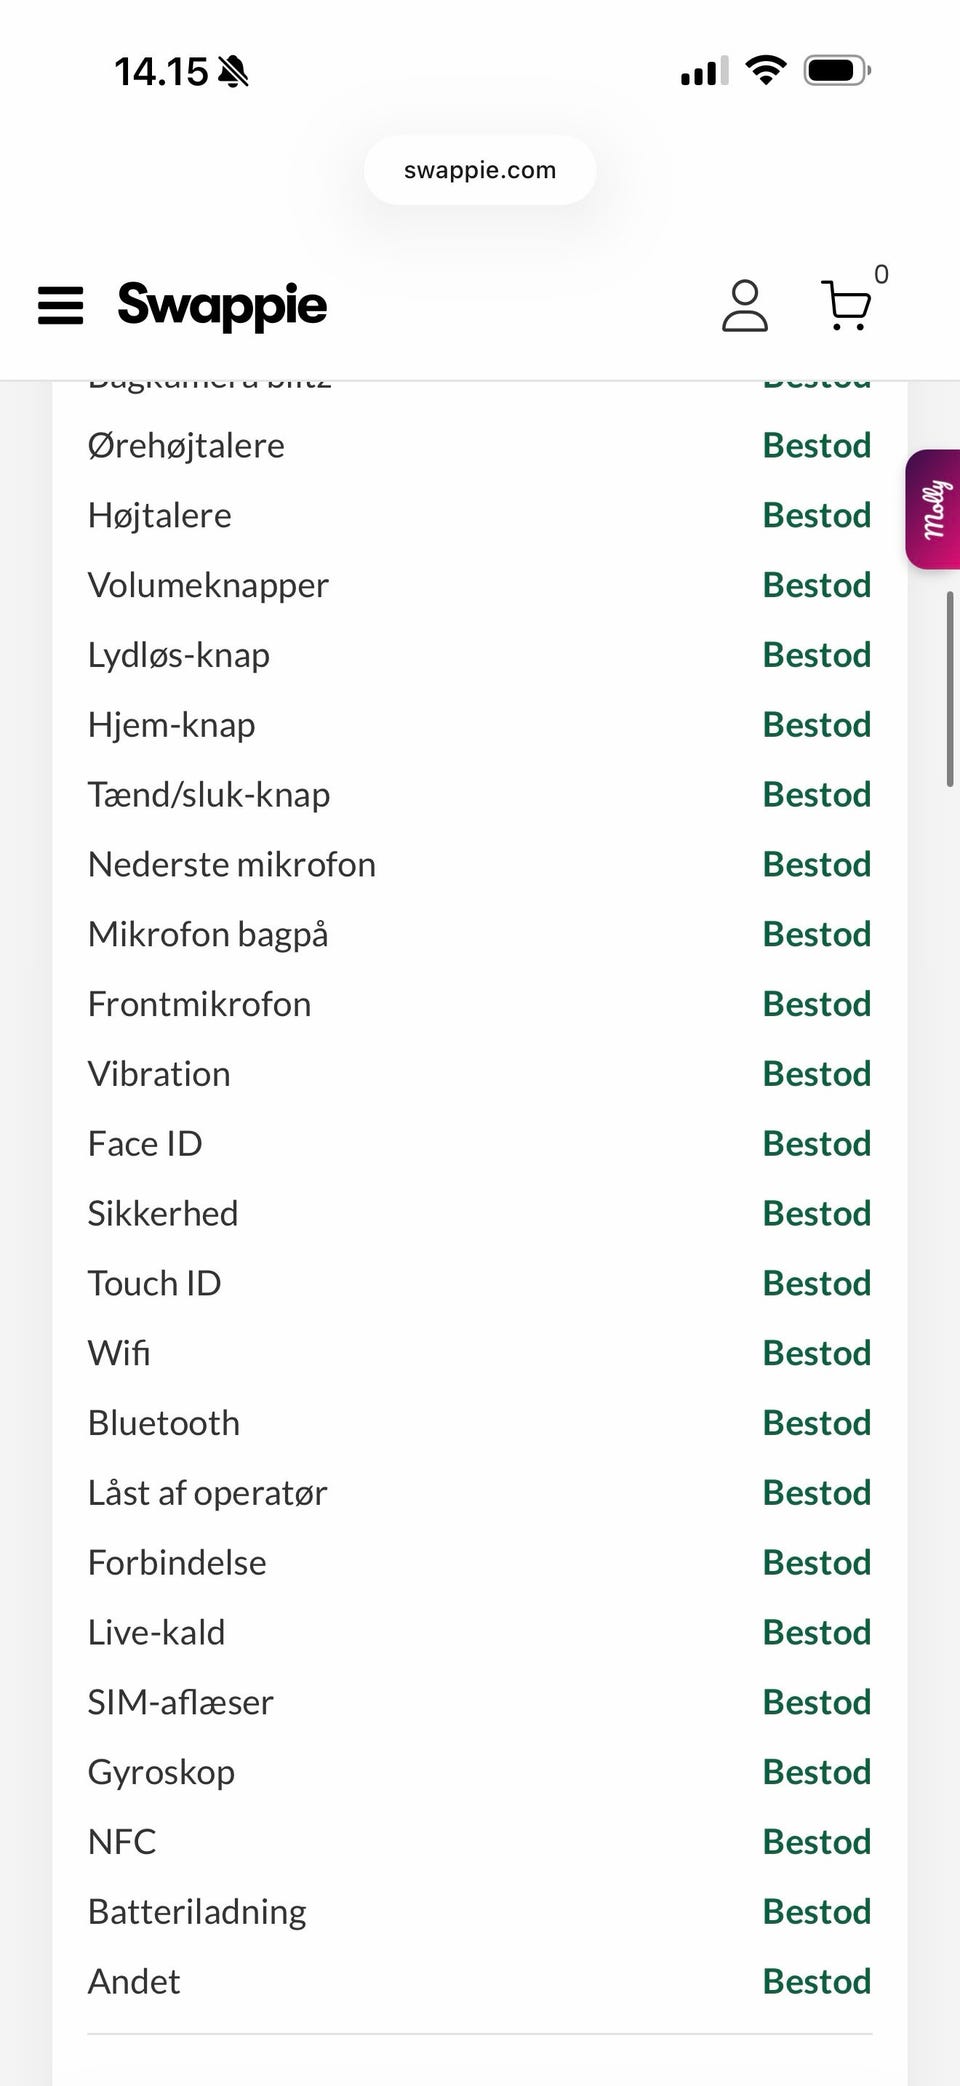960x2086 pixels.
Task: Tap the silent mode bell icon
Action: (233, 72)
